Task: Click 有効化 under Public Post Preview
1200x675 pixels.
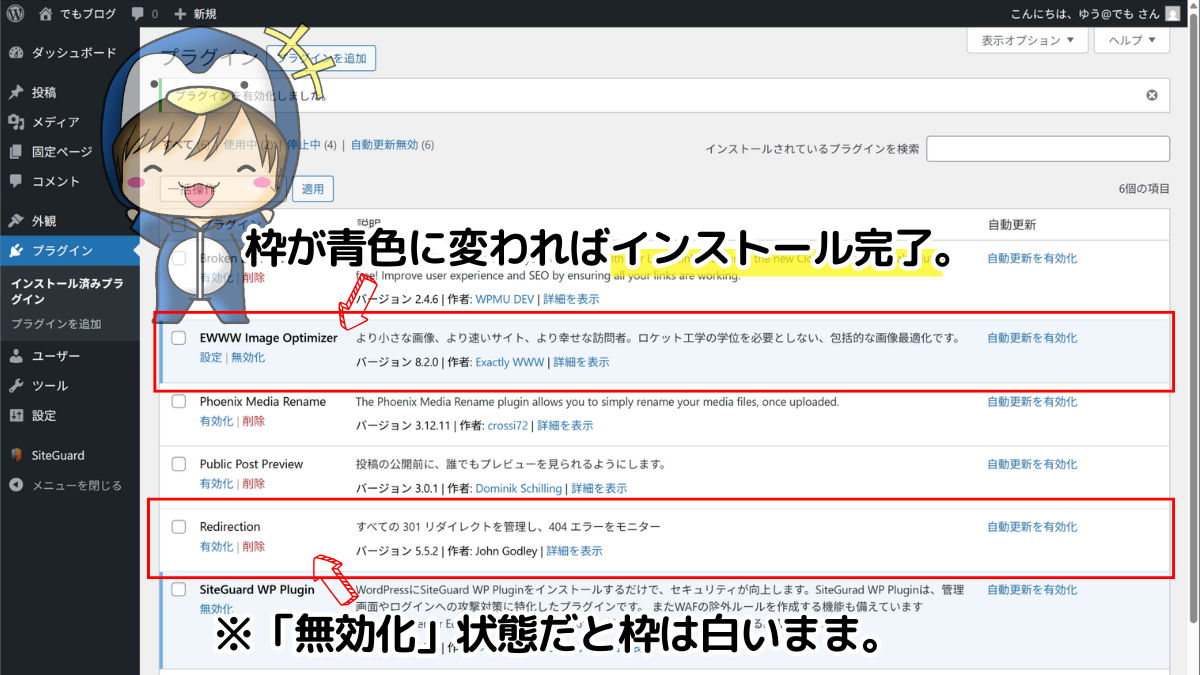Action: [216, 483]
